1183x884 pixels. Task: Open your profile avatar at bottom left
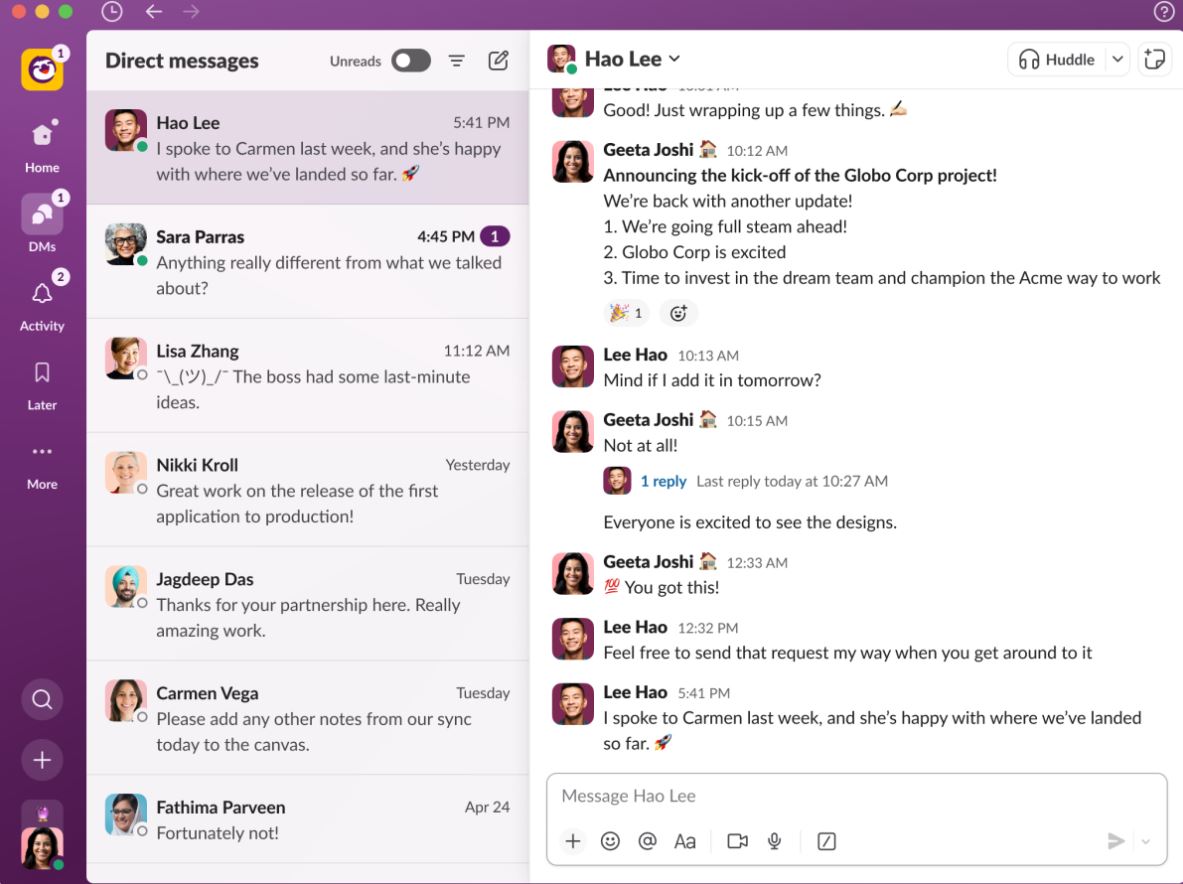coord(42,848)
